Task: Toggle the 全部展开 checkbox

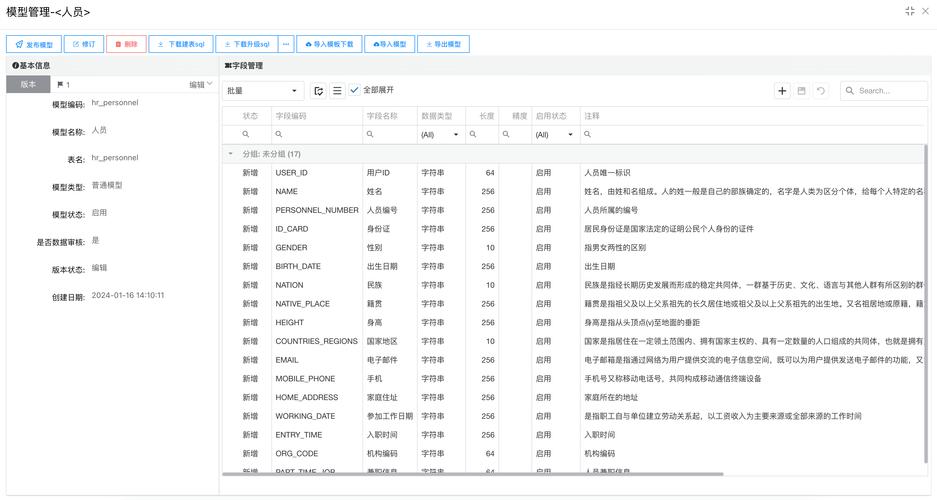Action: click(x=354, y=90)
